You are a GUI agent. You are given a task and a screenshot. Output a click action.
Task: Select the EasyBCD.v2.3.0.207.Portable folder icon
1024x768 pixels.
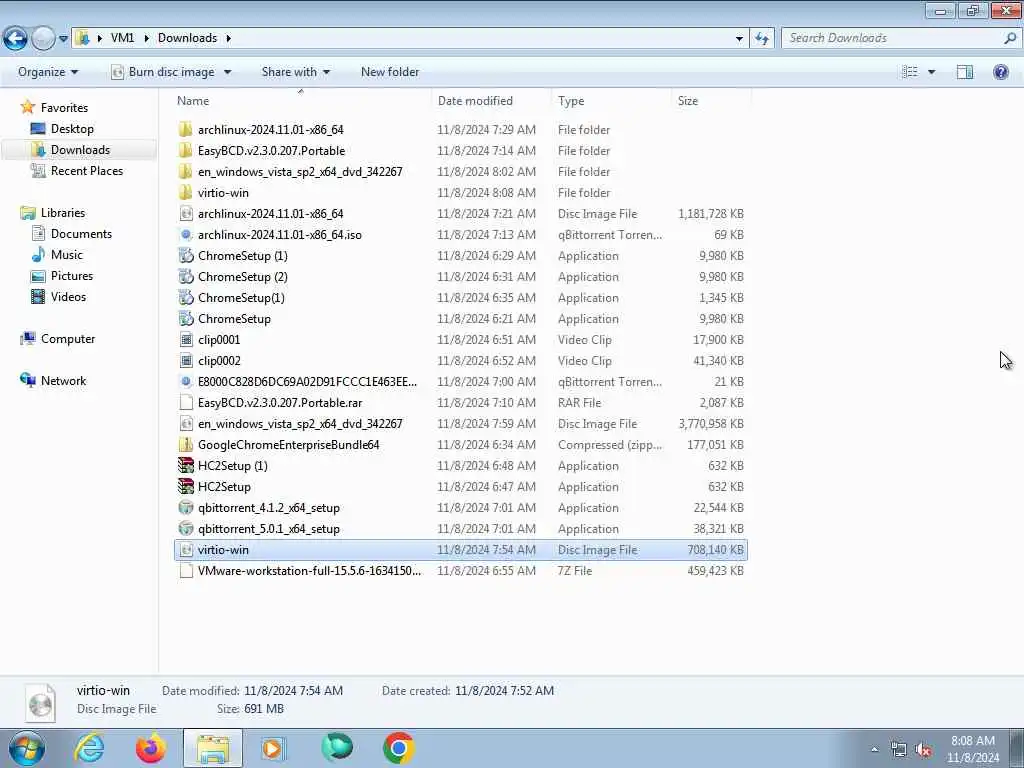186,150
